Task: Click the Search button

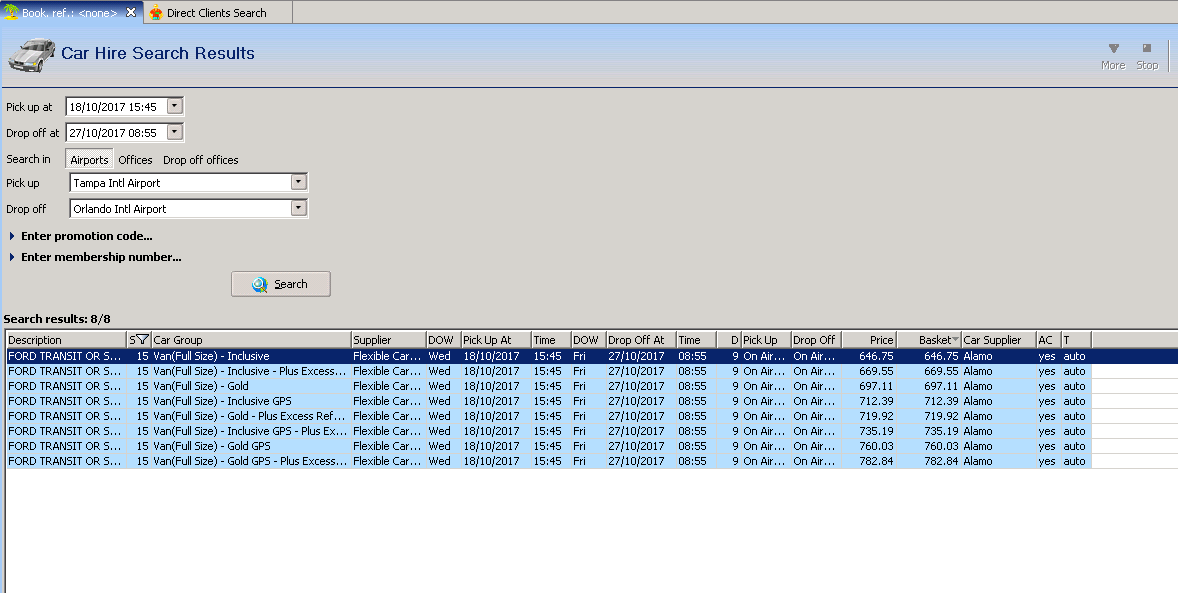Action: pyautogui.click(x=281, y=284)
